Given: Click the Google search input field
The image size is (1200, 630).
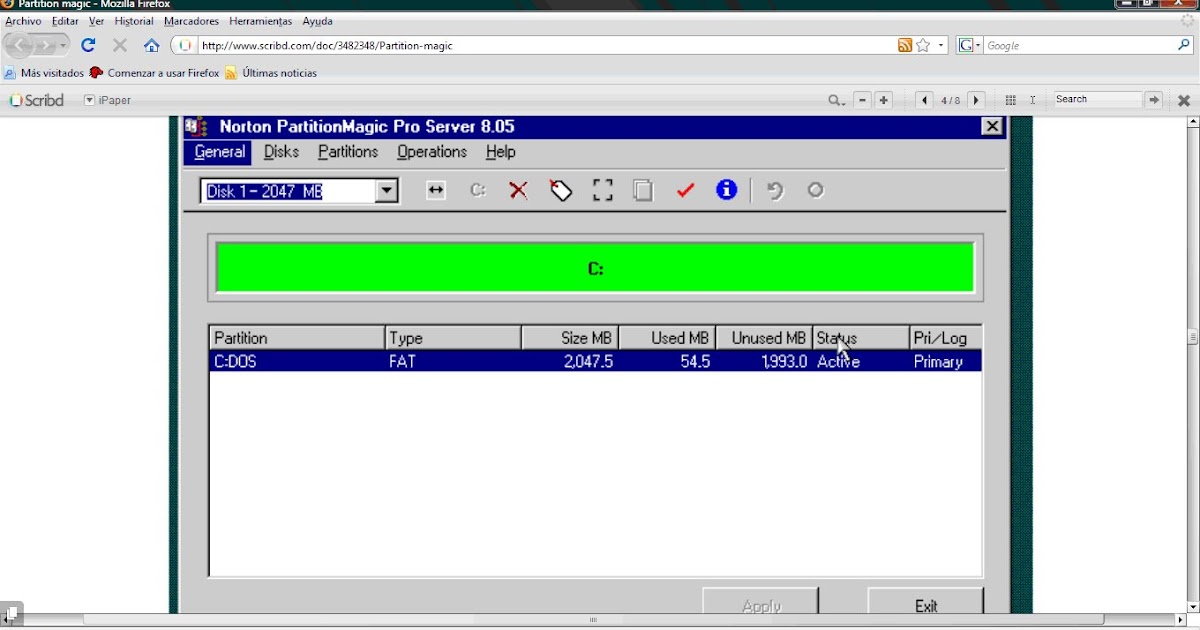Looking at the screenshot, I should coord(1080,45).
